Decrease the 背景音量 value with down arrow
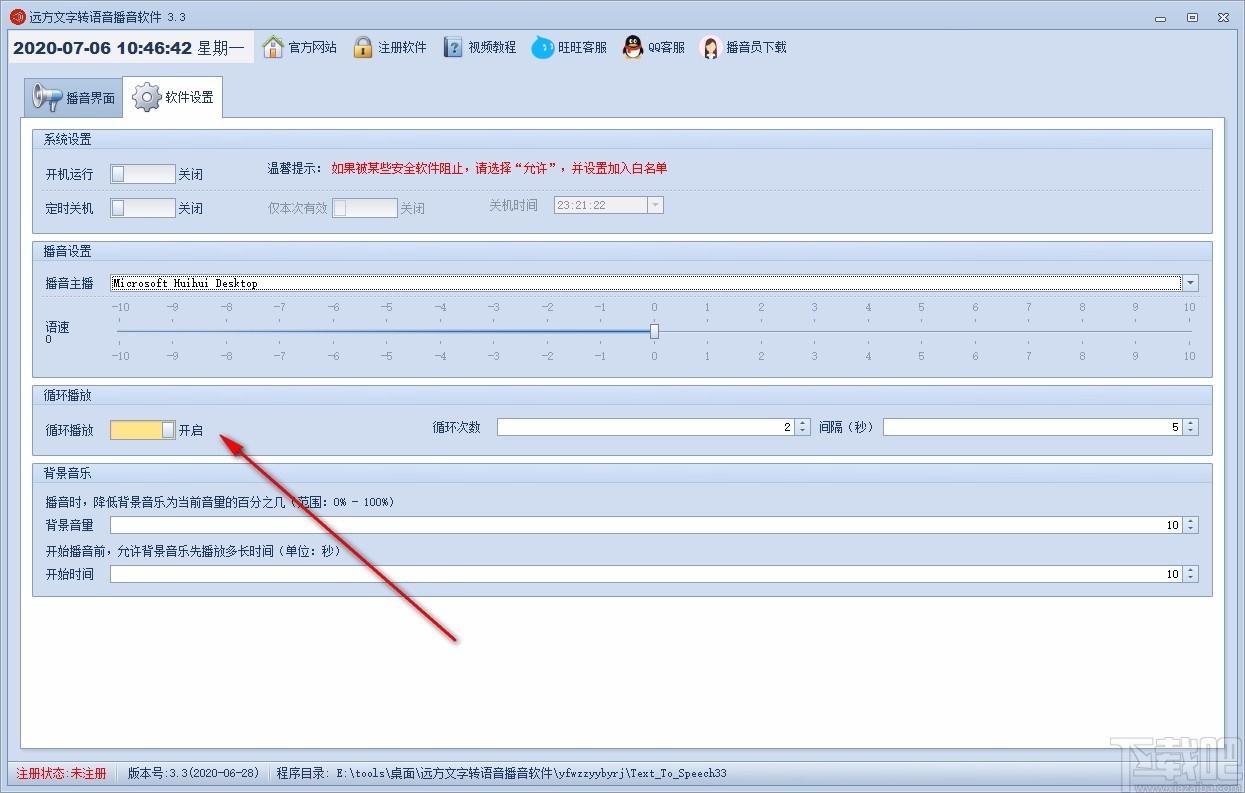 click(x=1190, y=529)
